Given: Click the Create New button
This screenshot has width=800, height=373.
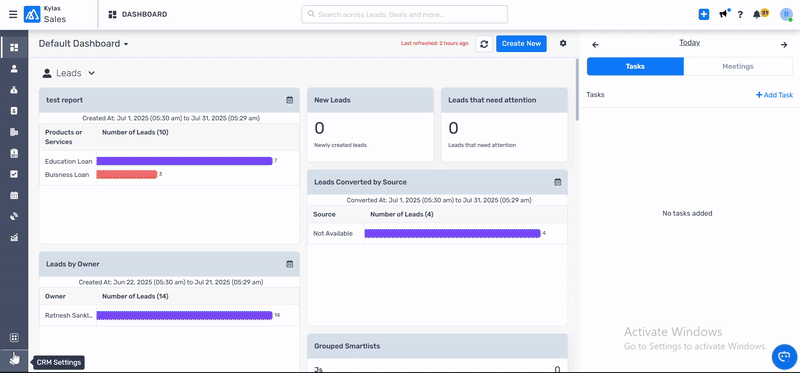Looking at the screenshot, I should 521,44.
